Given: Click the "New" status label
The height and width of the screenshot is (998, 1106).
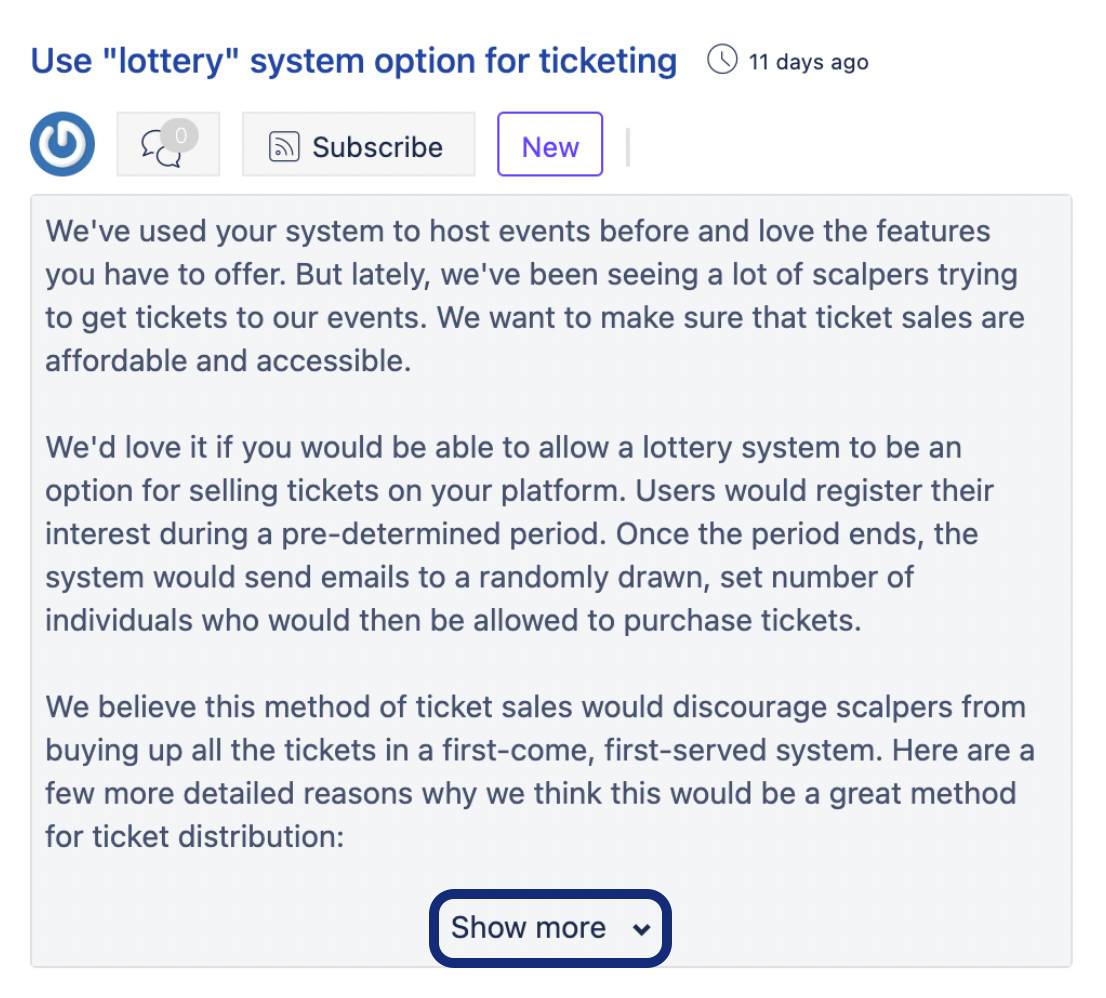Looking at the screenshot, I should [550, 146].
